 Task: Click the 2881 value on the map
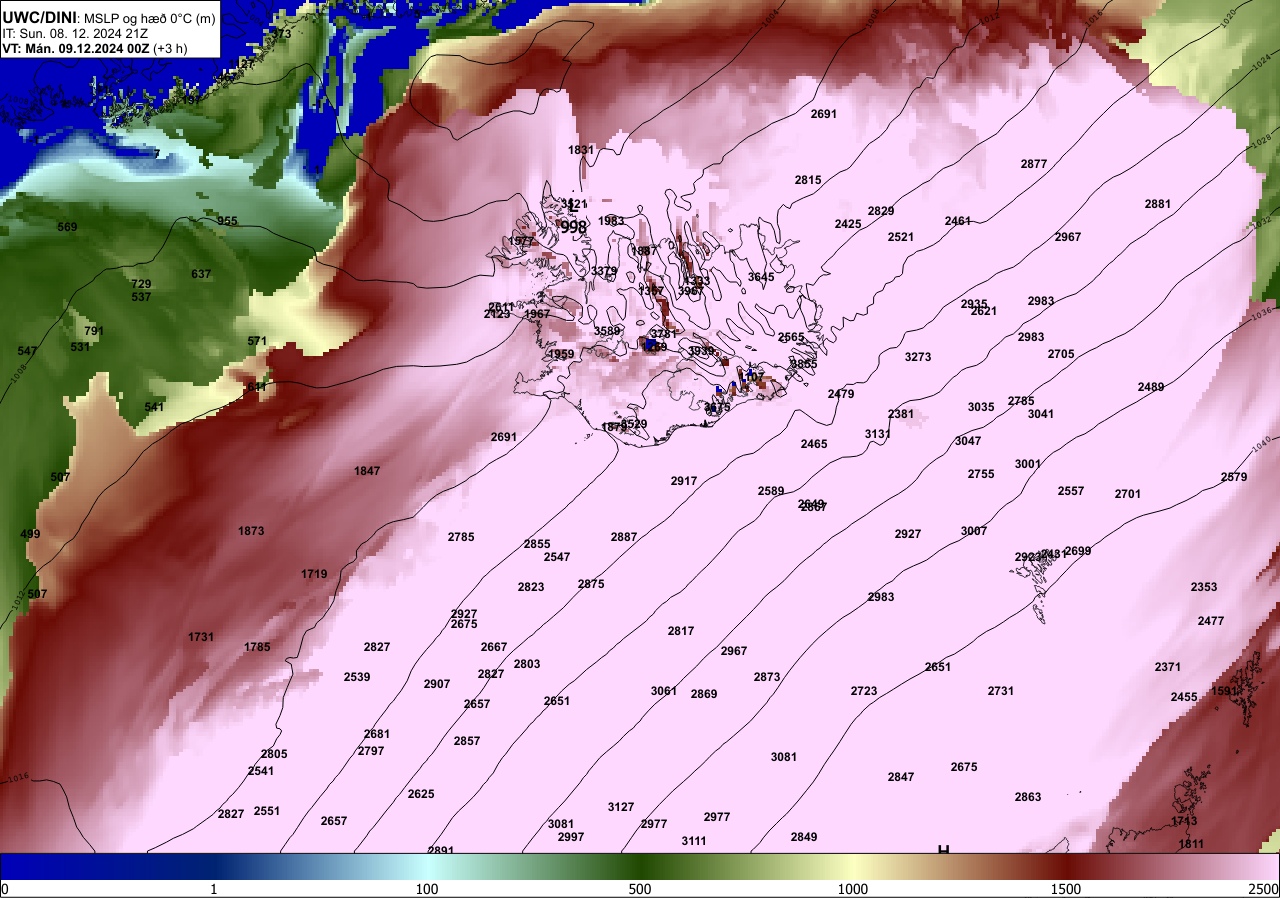click(x=1158, y=204)
